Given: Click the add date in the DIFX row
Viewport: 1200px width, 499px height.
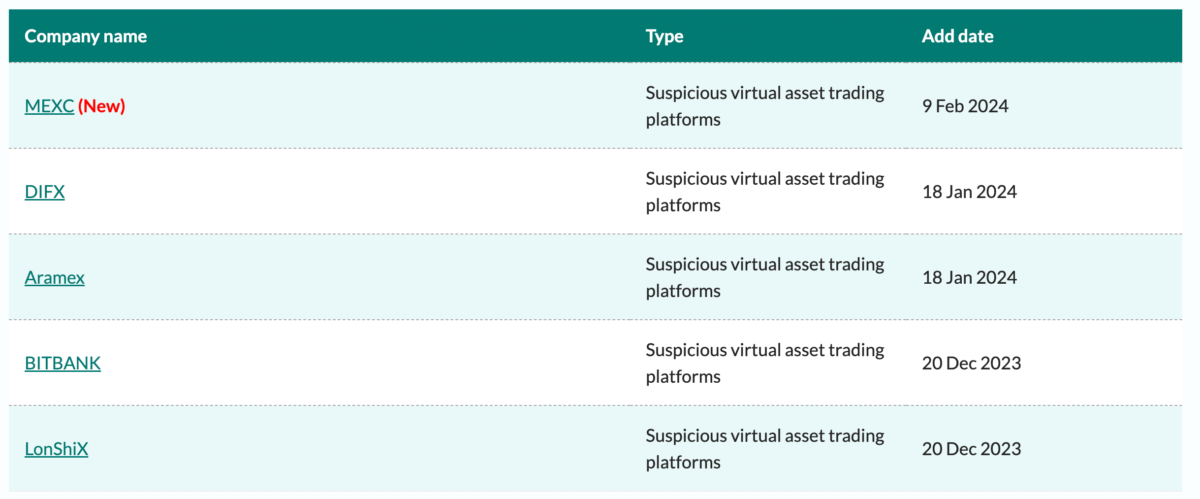Looking at the screenshot, I should pyautogui.click(x=969, y=192).
